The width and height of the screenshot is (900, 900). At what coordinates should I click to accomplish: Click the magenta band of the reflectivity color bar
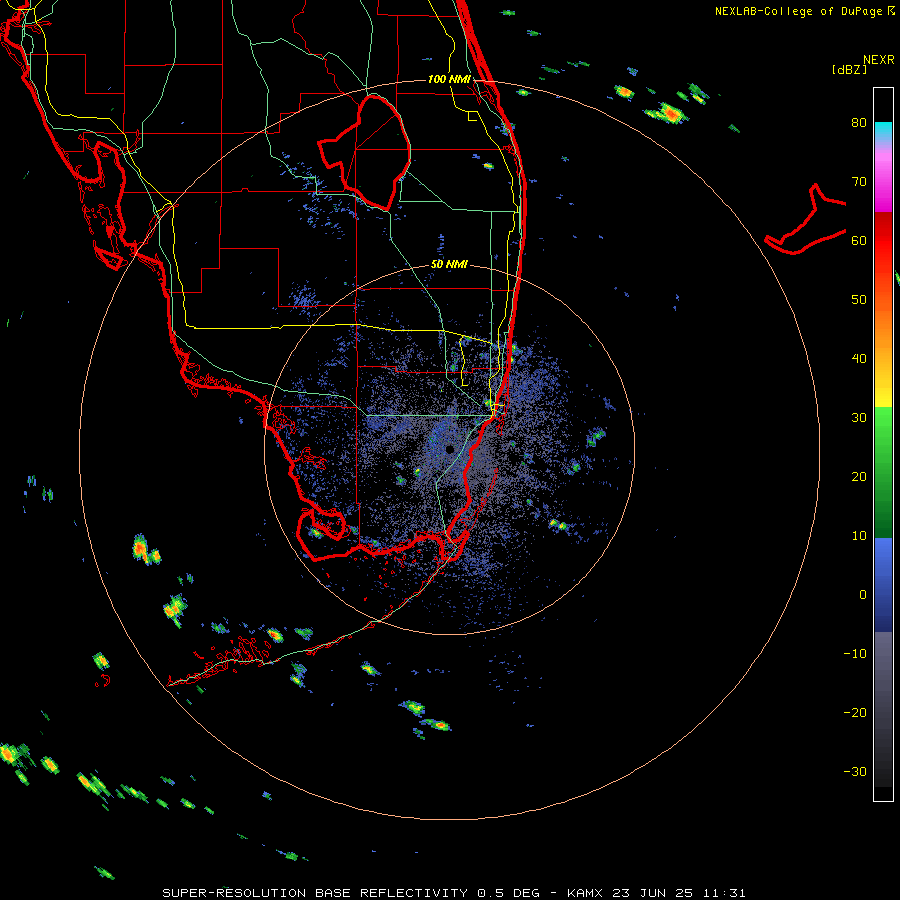[x=883, y=181]
